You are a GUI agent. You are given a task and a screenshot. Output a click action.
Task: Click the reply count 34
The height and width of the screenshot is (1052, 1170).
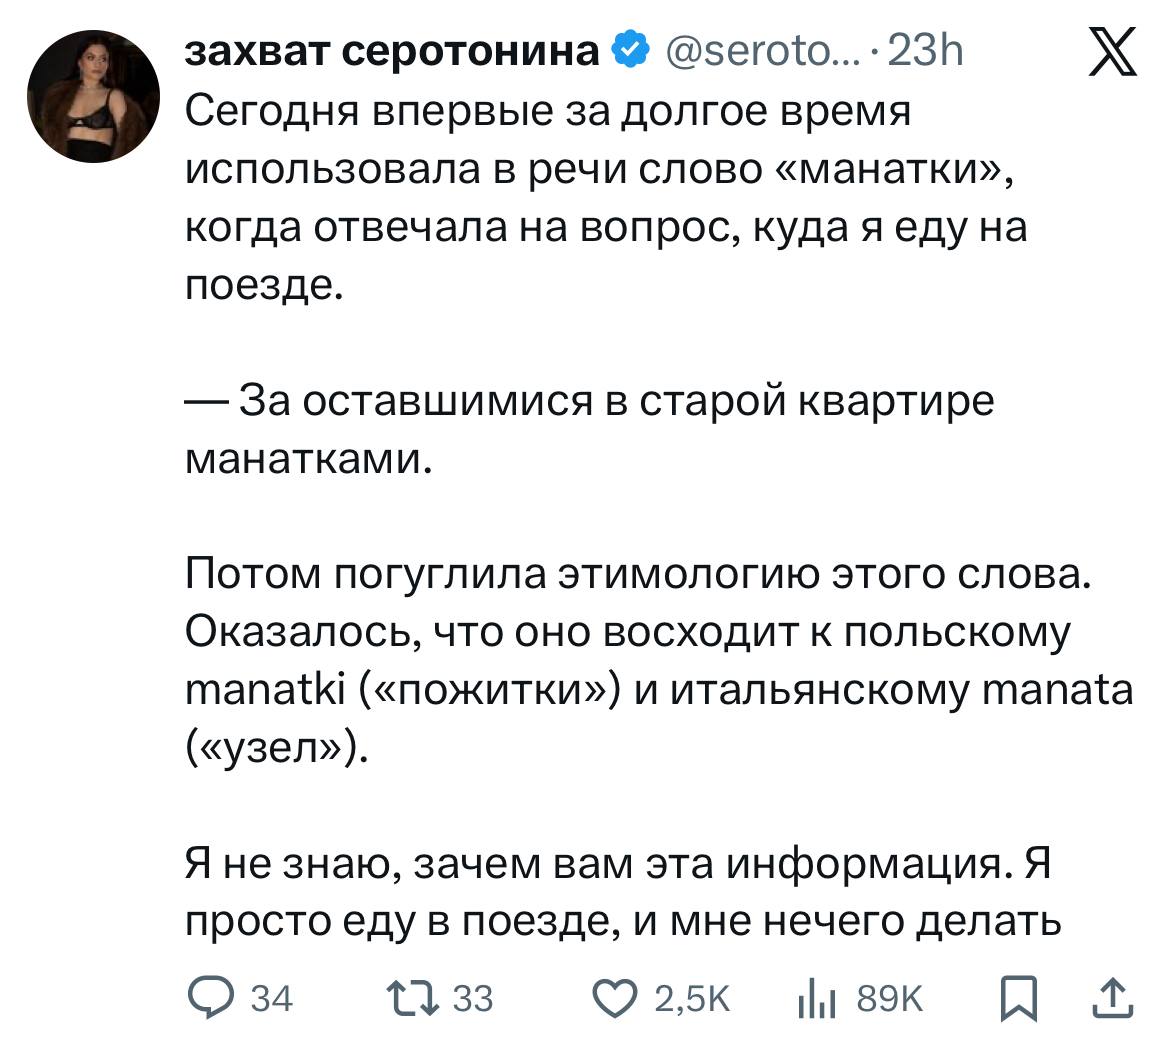click(269, 999)
